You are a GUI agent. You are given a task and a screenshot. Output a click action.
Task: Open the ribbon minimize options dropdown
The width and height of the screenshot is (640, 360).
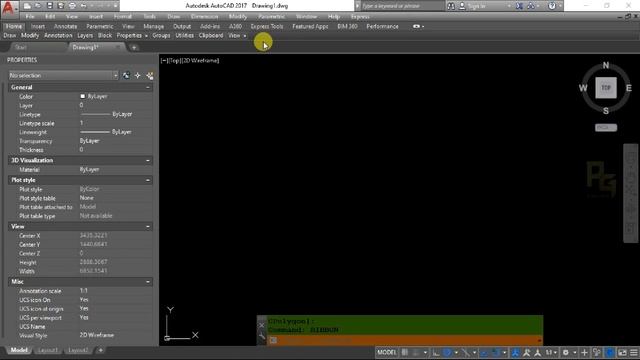pyautogui.click(x=423, y=27)
